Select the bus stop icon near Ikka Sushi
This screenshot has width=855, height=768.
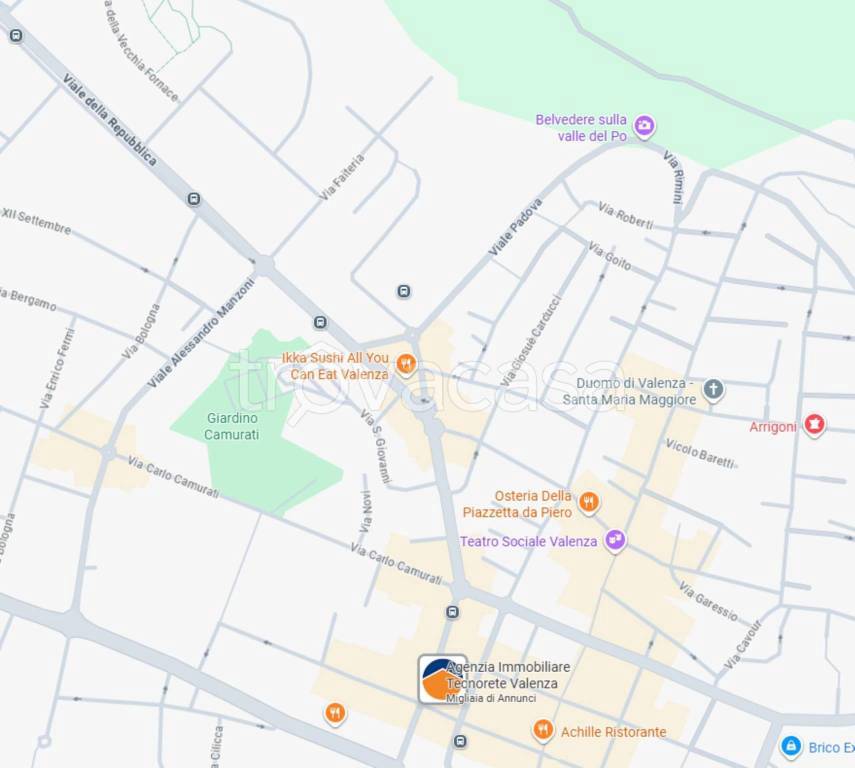[321, 322]
